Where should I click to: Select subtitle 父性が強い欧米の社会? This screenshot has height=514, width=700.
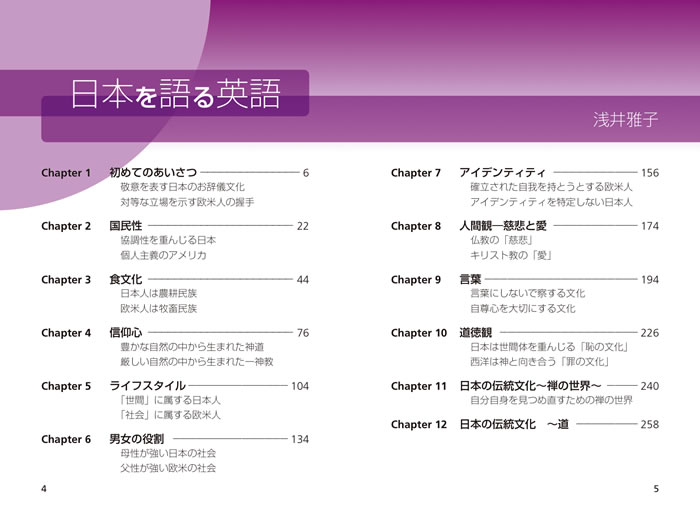tap(168, 468)
